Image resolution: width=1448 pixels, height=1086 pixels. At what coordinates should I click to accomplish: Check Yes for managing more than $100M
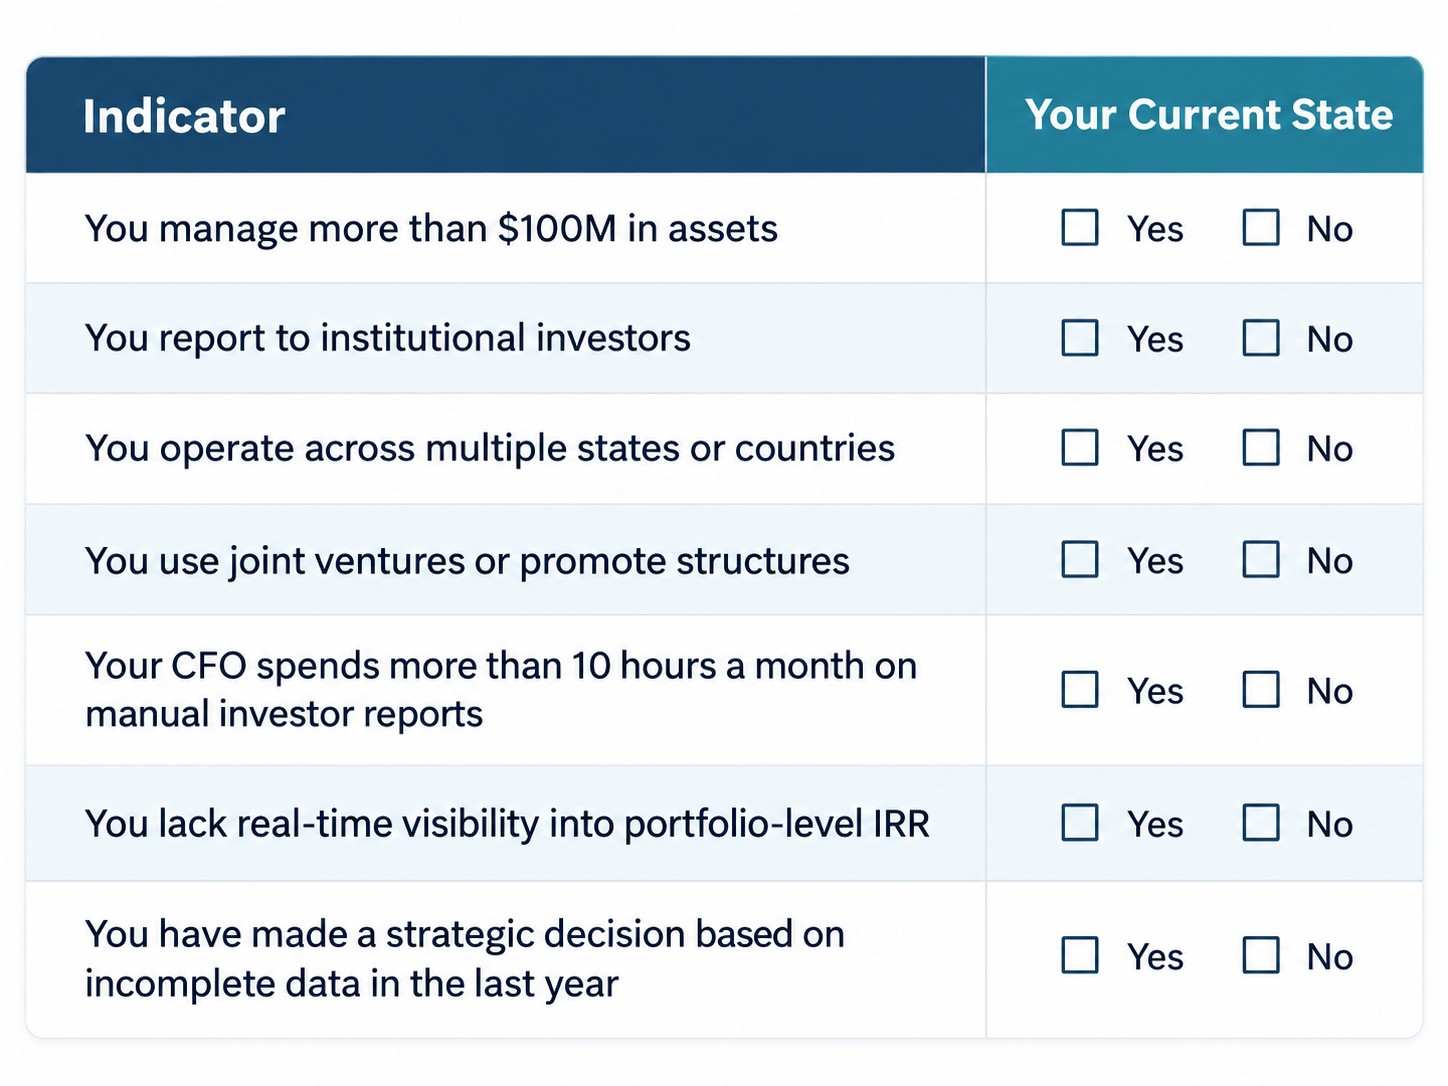click(x=1079, y=227)
